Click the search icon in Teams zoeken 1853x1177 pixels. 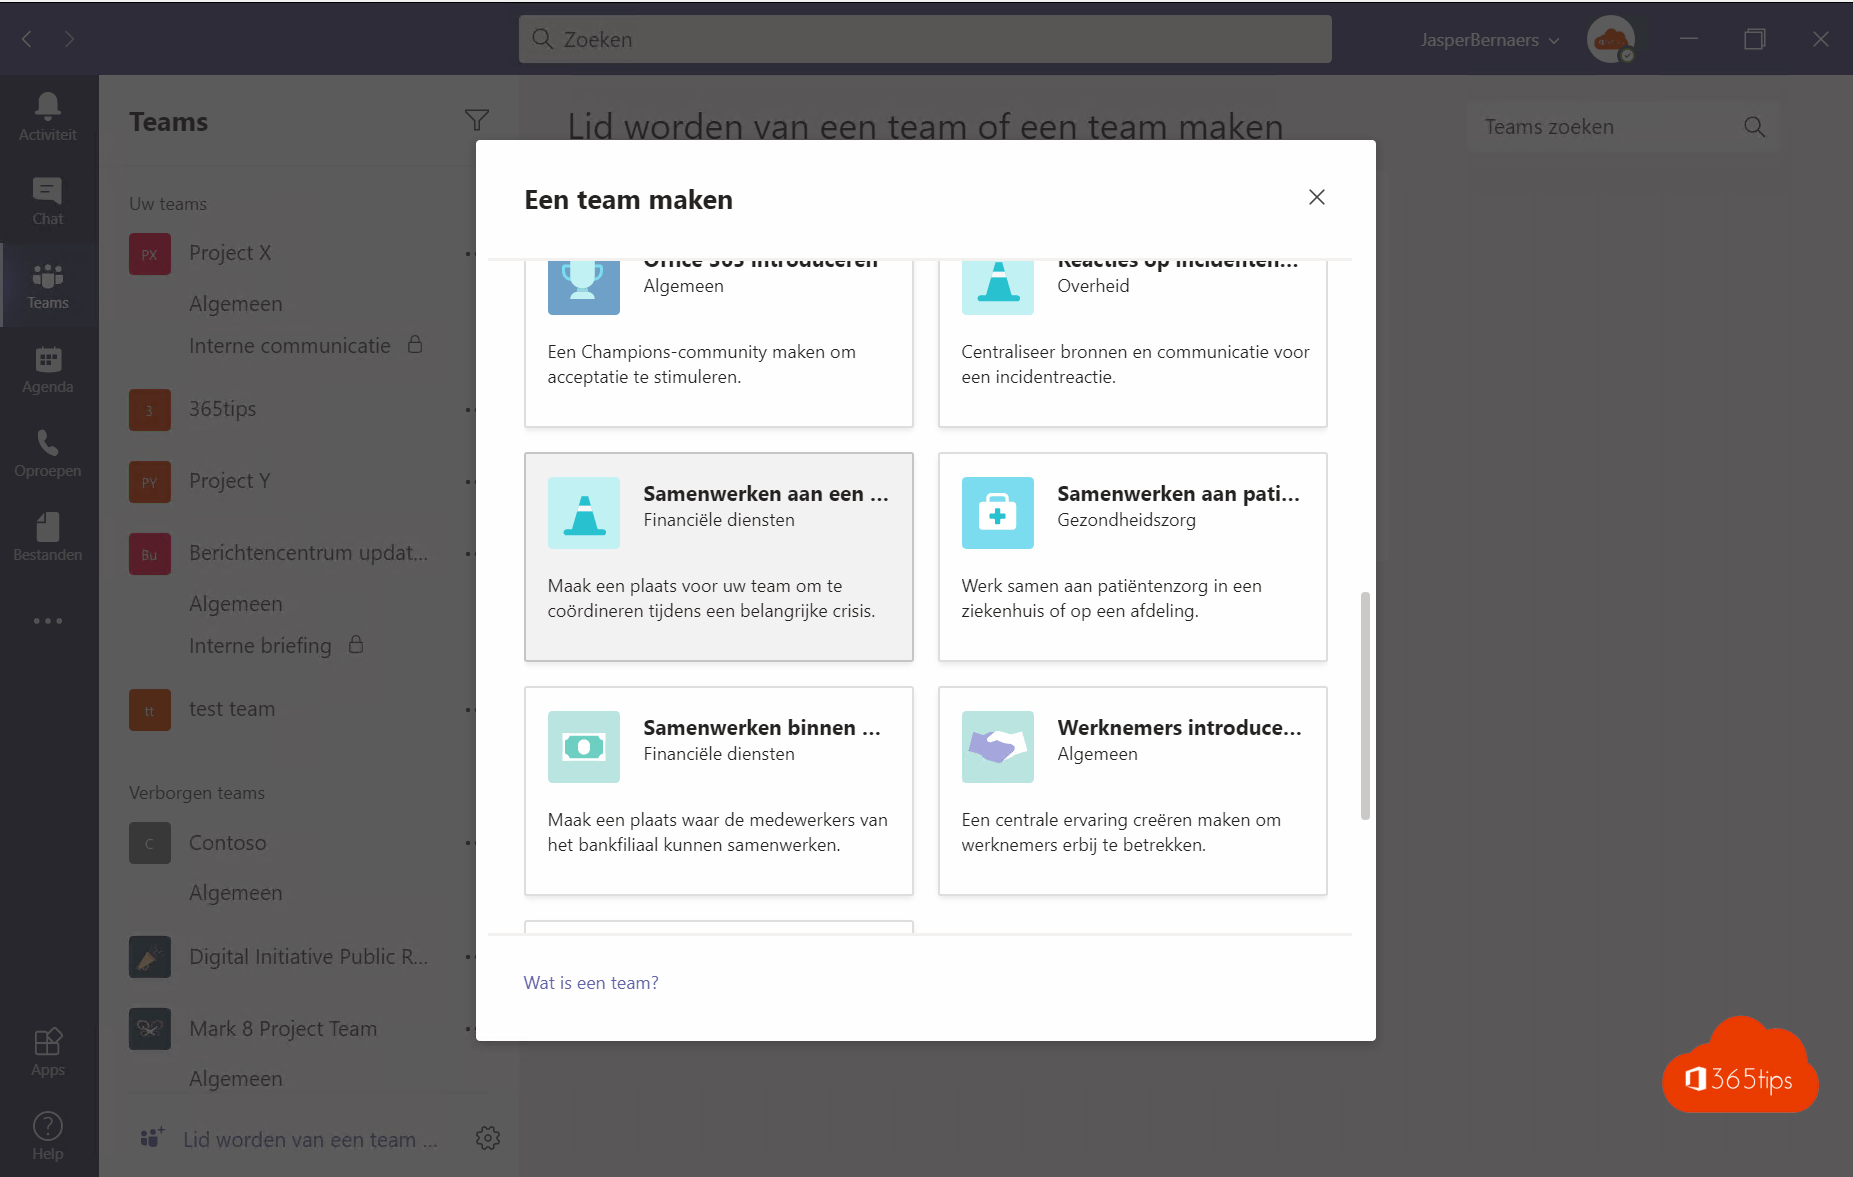pyautogui.click(x=1754, y=126)
